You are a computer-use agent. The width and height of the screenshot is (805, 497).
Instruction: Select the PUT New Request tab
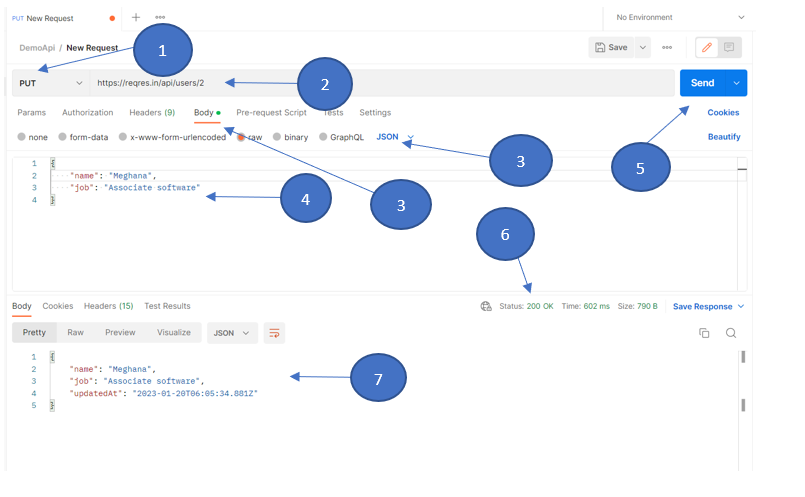point(62,18)
